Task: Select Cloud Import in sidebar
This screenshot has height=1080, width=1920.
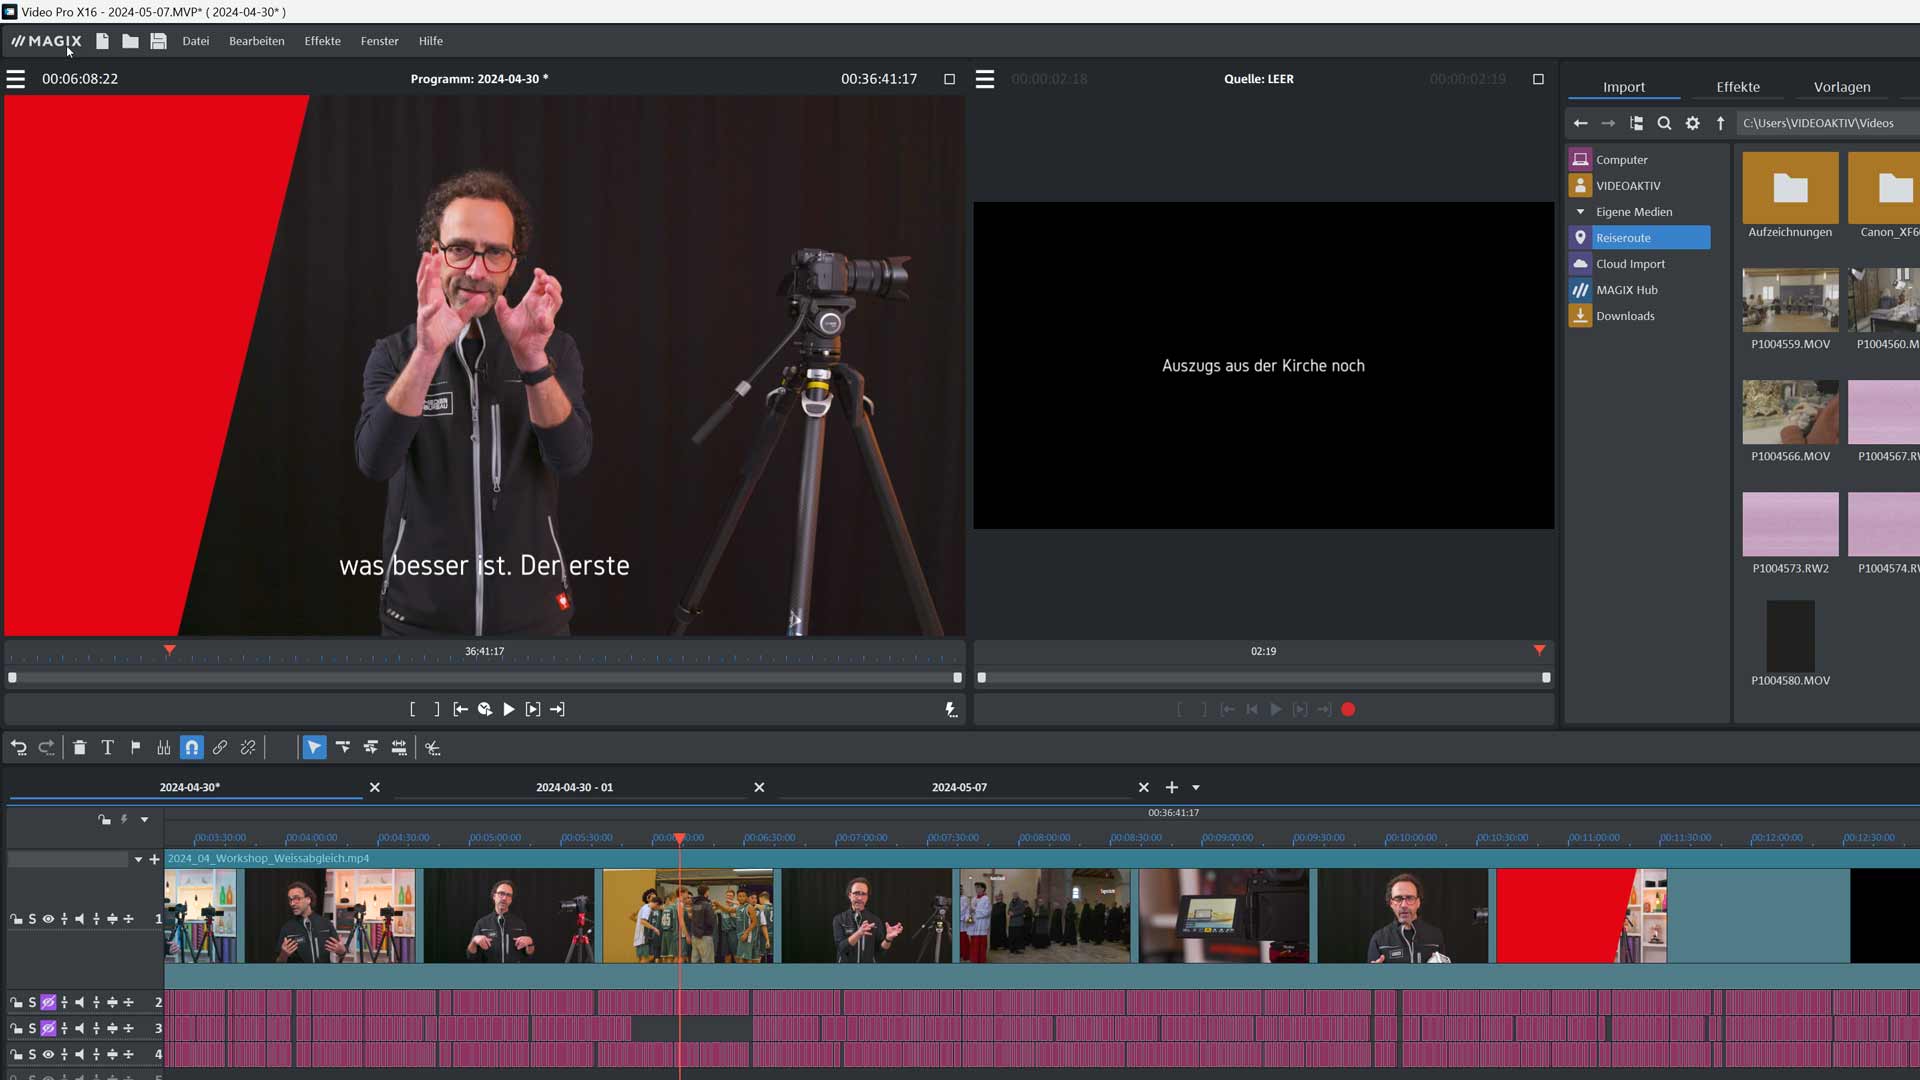Action: coord(1630,264)
